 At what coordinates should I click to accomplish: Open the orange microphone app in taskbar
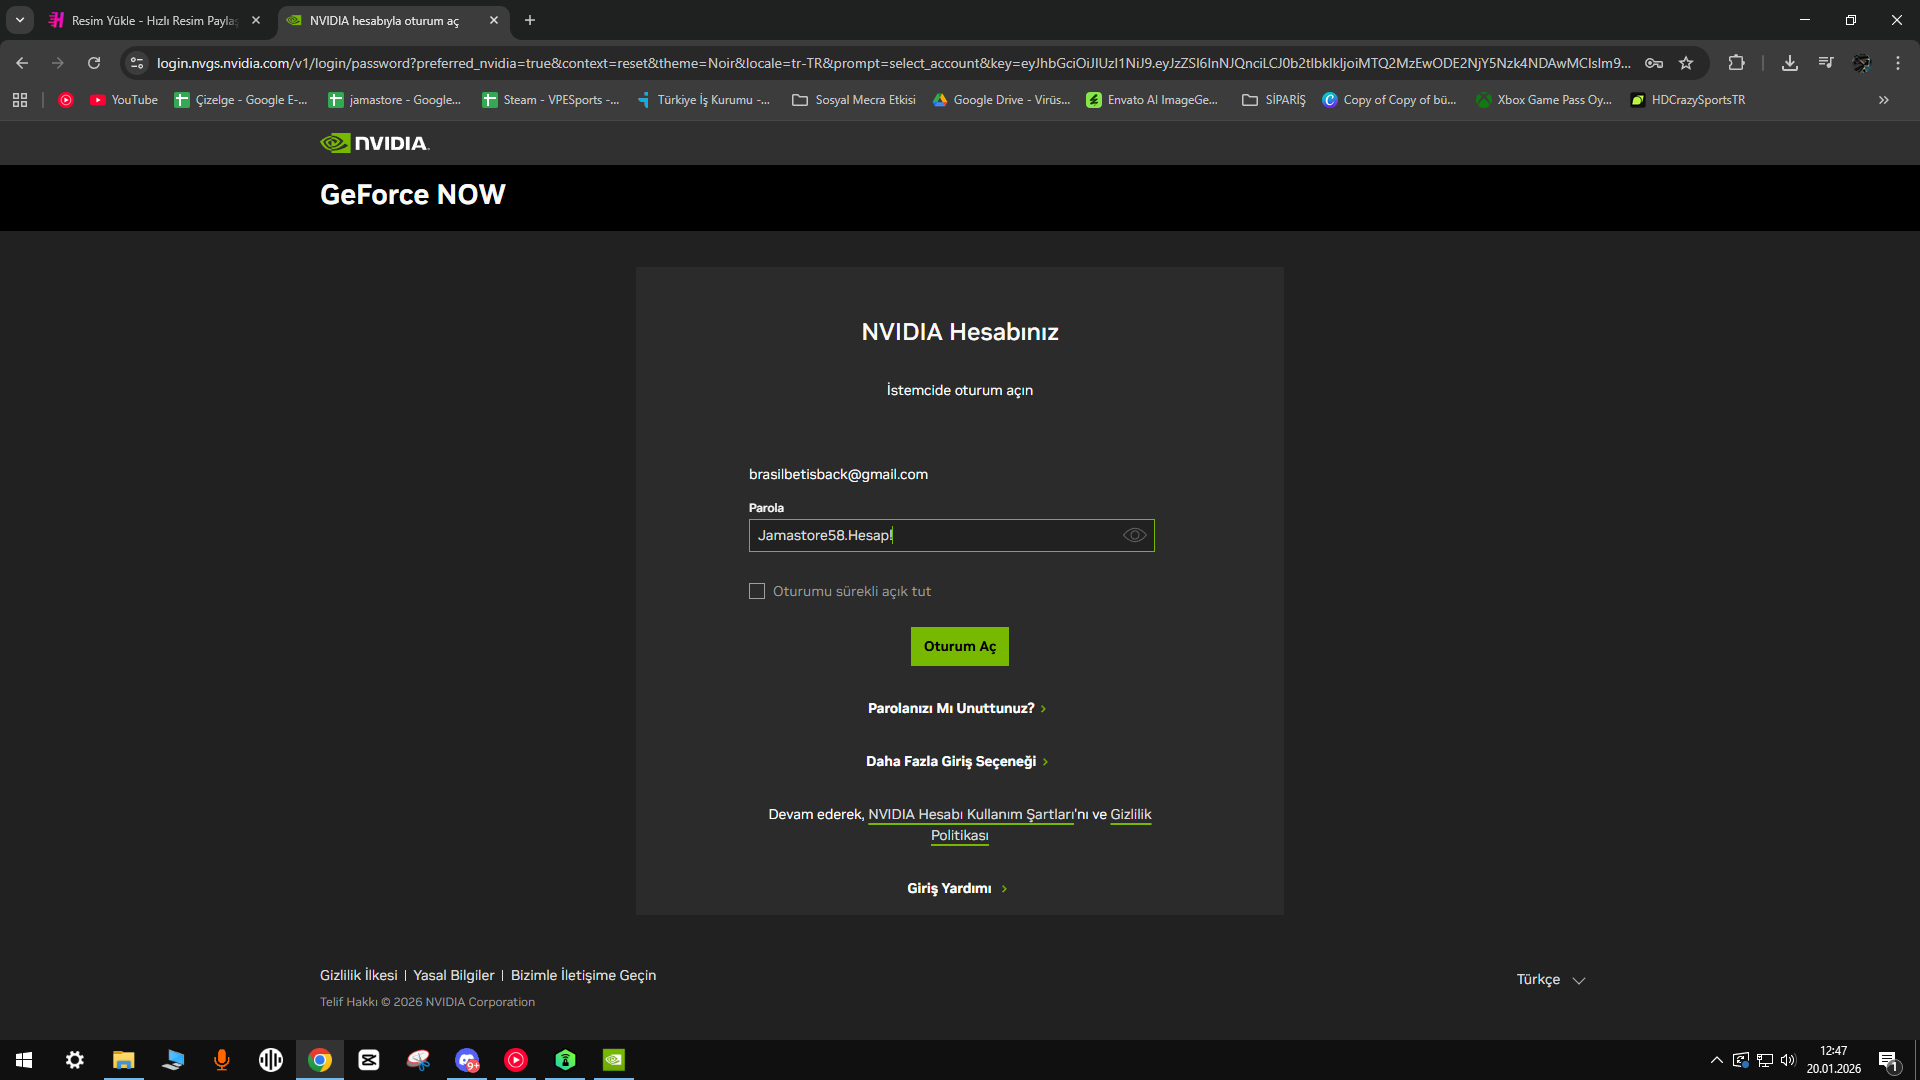[x=222, y=1060]
